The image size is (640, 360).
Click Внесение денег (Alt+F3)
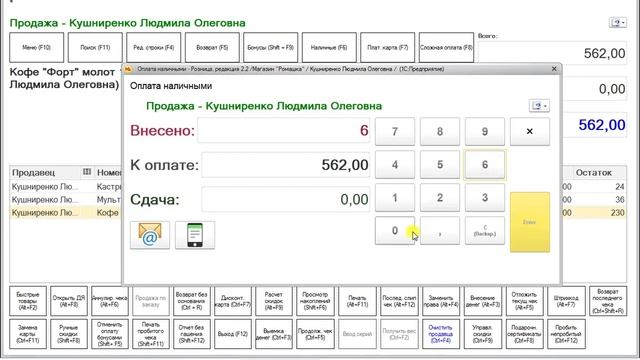click(482, 301)
